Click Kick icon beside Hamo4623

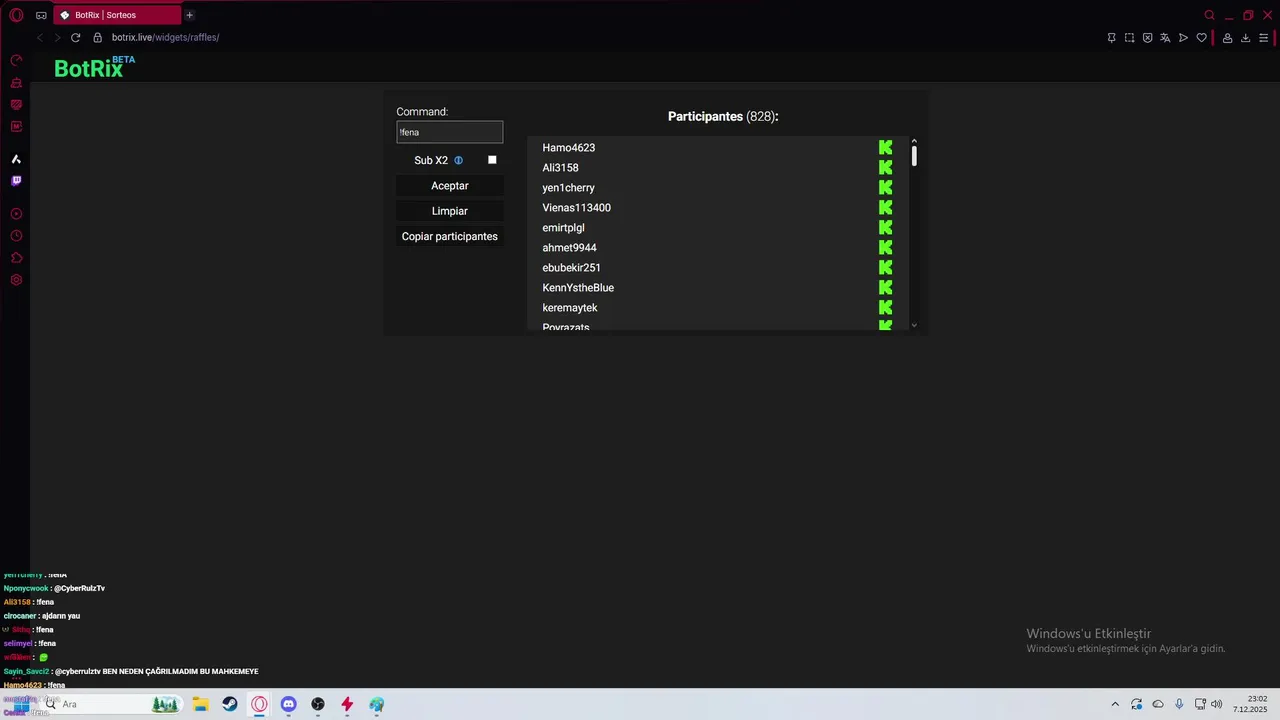point(885,148)
